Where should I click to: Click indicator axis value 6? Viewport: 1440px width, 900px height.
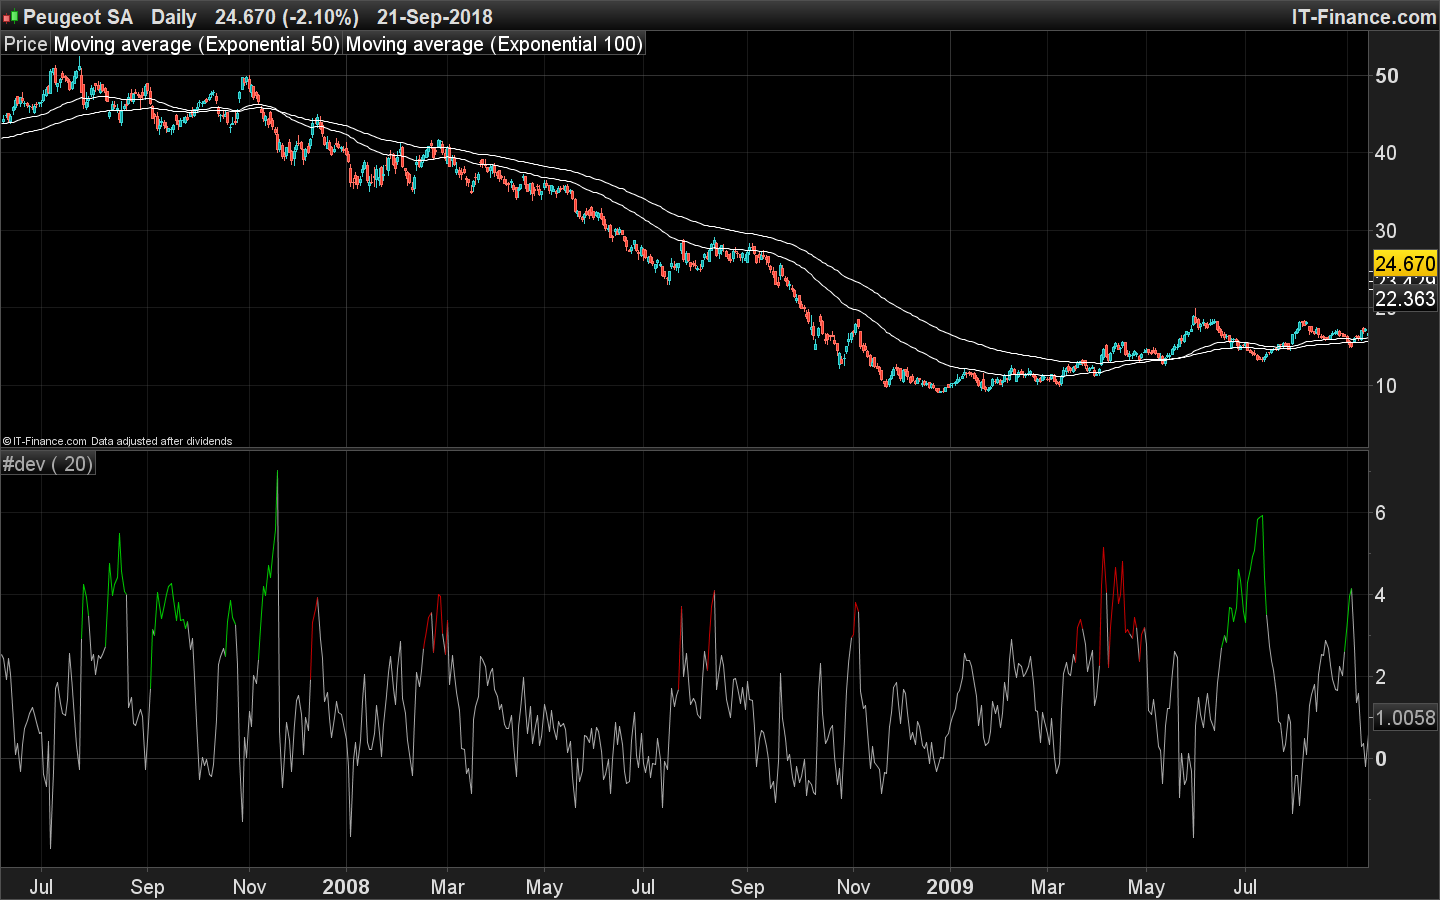point(1381,513)
